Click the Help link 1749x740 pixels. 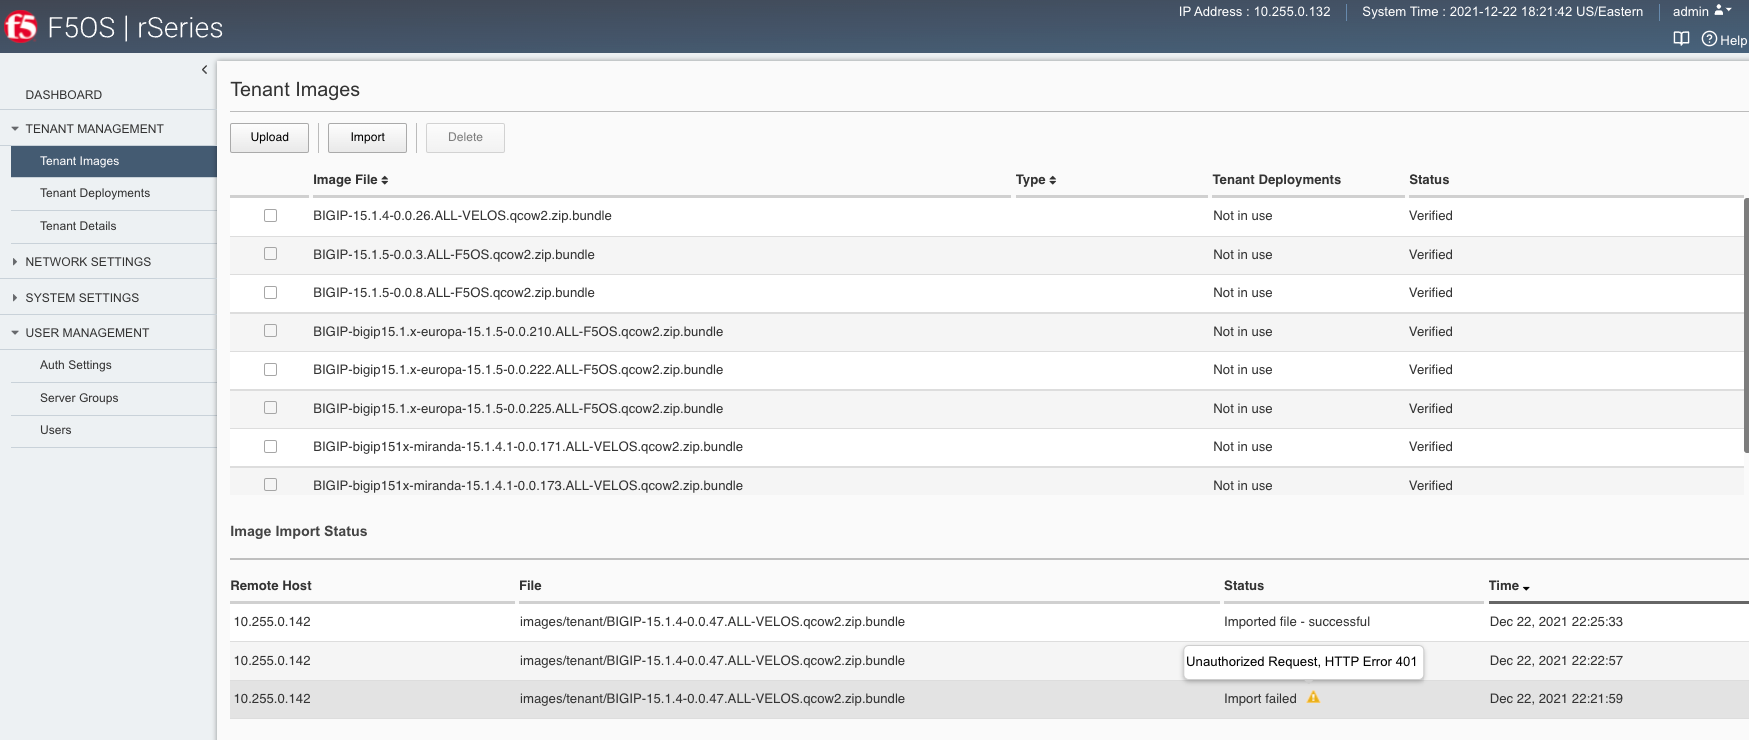pos(1733,40)
